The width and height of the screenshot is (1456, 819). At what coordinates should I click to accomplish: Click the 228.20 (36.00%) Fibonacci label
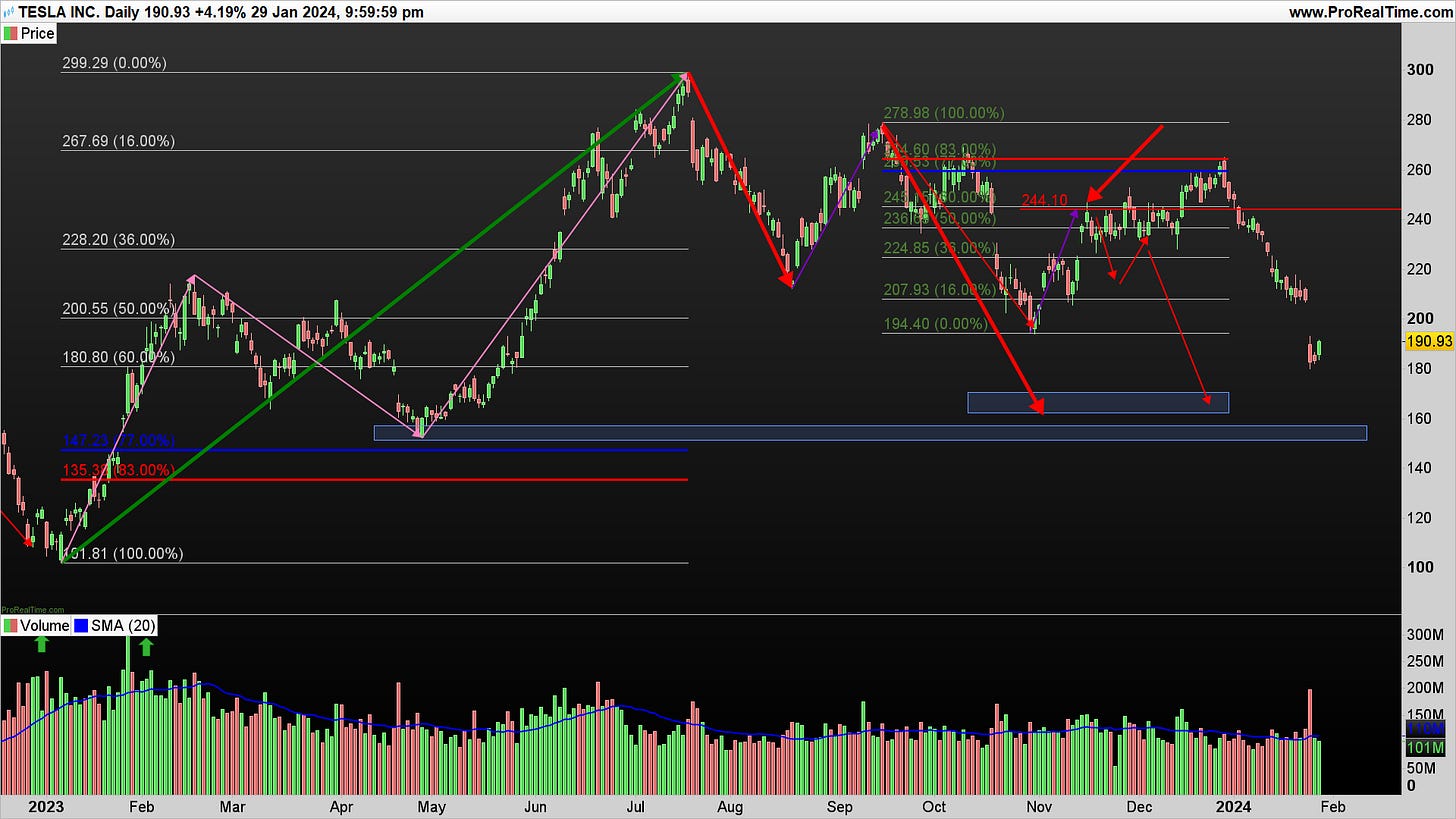pyautogui.click(x=118, y=240)
